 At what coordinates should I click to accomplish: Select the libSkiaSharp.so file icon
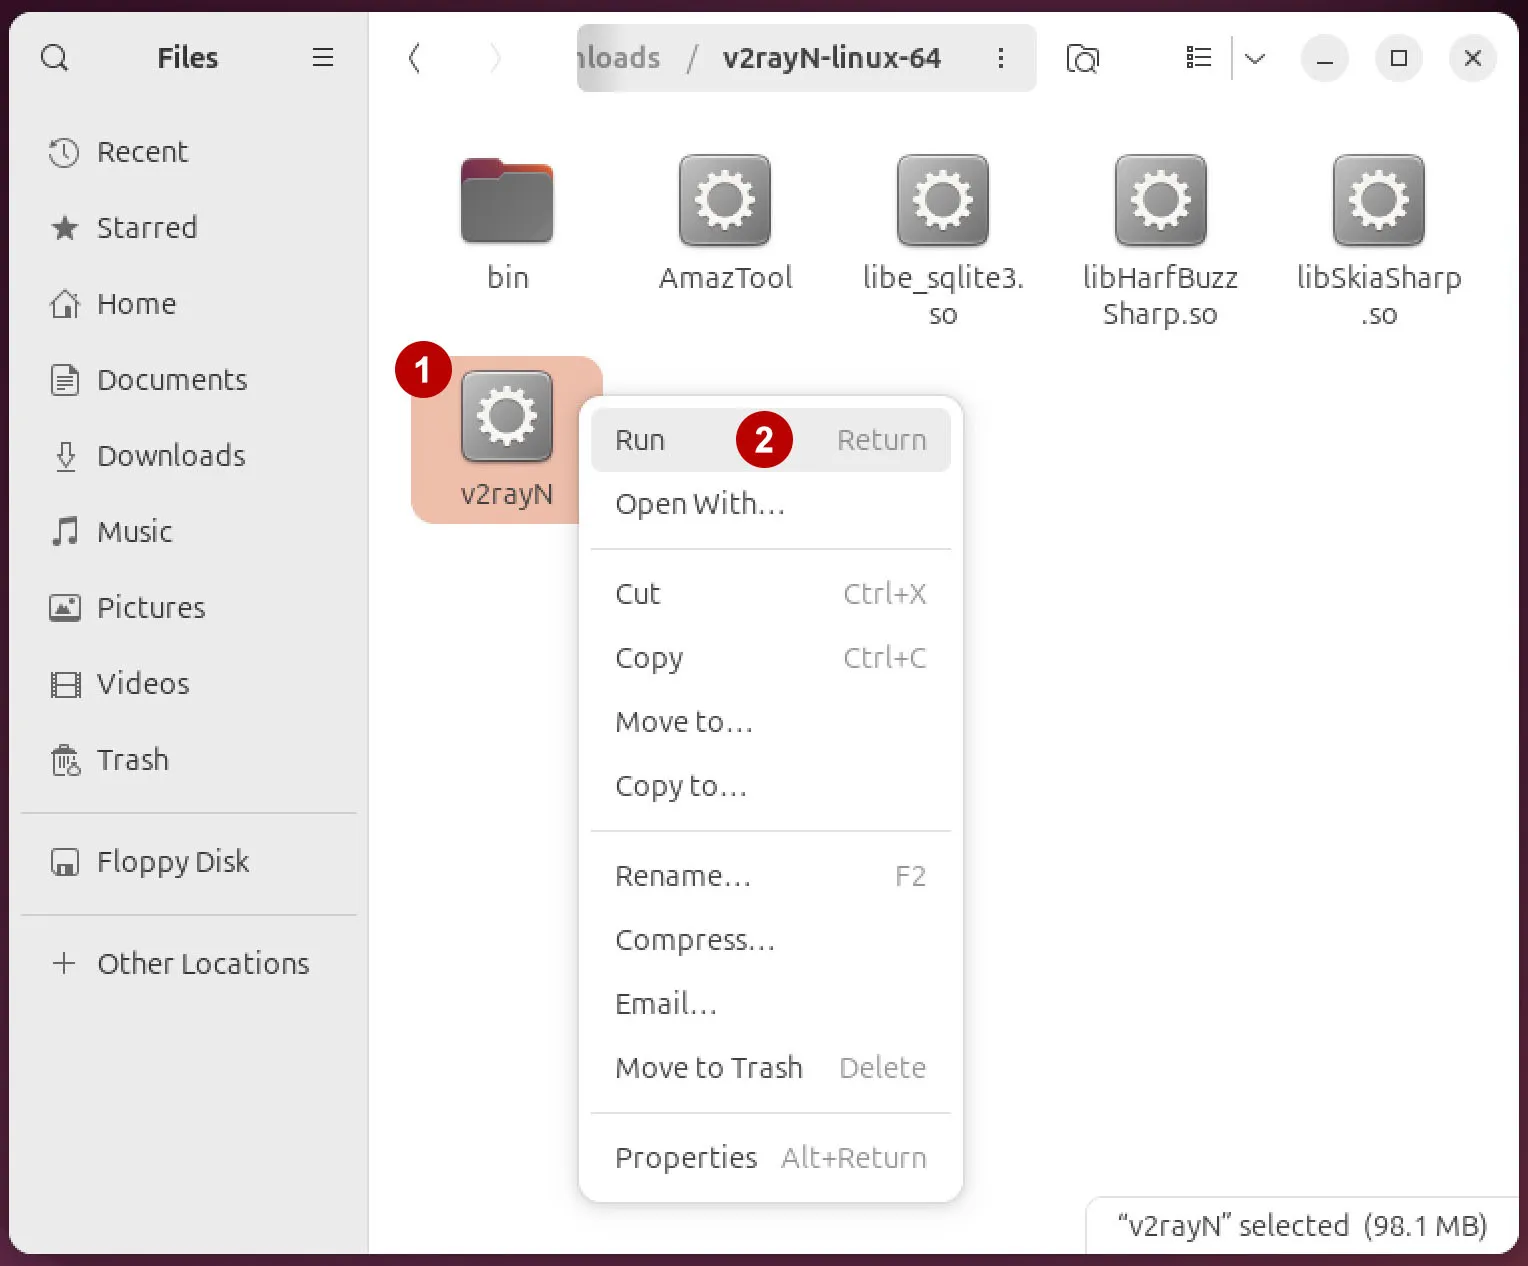pyautogui.click(x=1379, y=201)
